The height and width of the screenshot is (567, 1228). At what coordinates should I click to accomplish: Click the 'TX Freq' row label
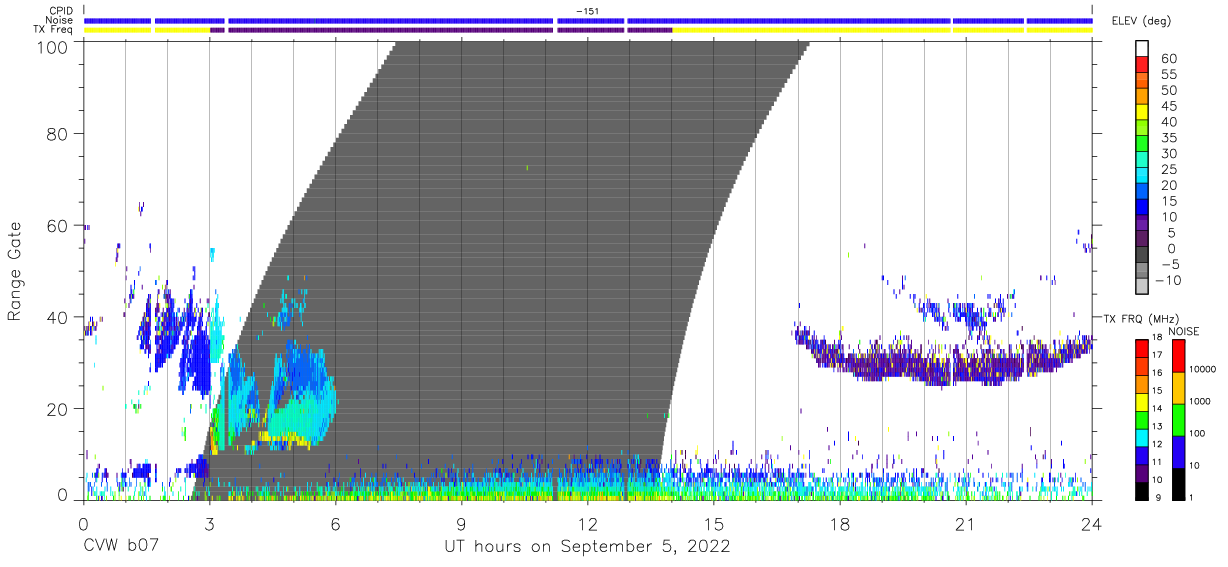click(x=55, y=30)
